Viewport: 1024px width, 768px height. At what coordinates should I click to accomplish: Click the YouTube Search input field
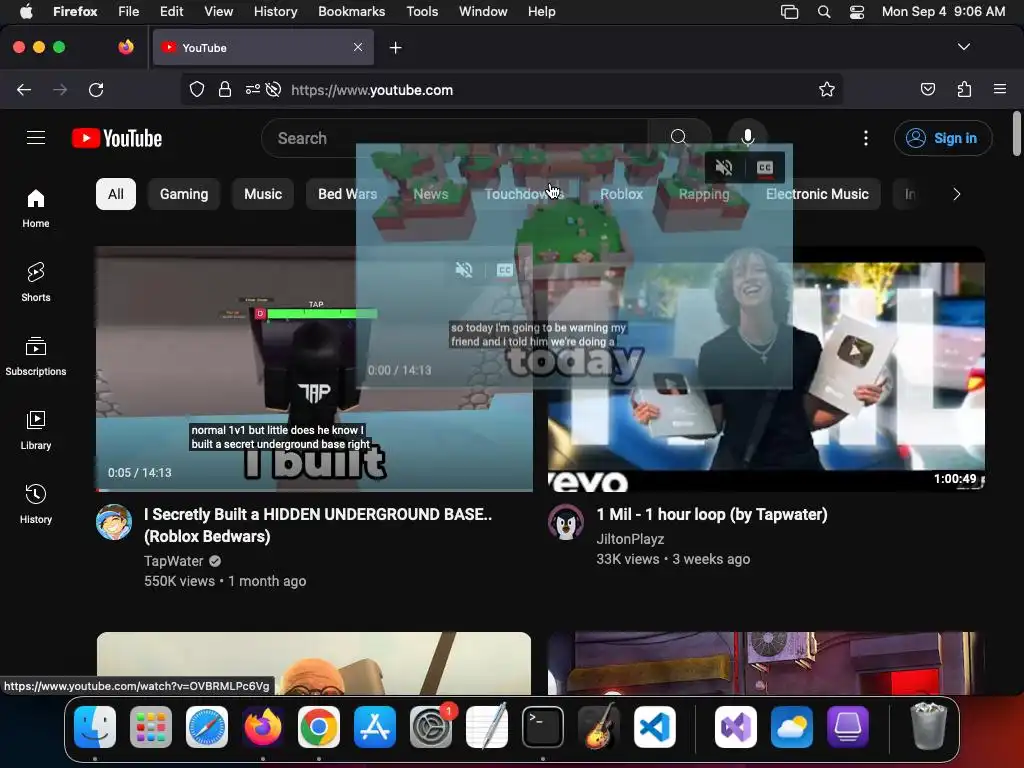pyautogui.click(x=455, y=138)
